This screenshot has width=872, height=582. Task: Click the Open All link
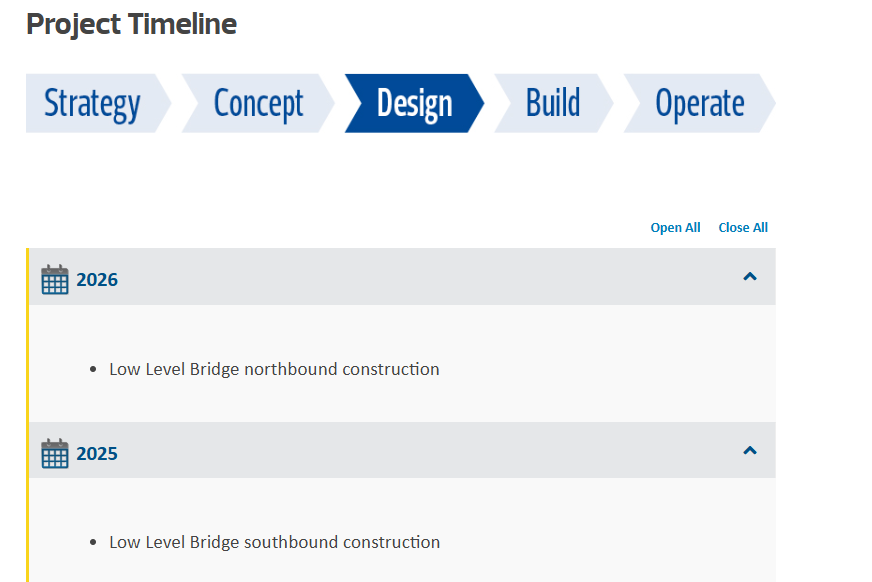click(675, 228)
